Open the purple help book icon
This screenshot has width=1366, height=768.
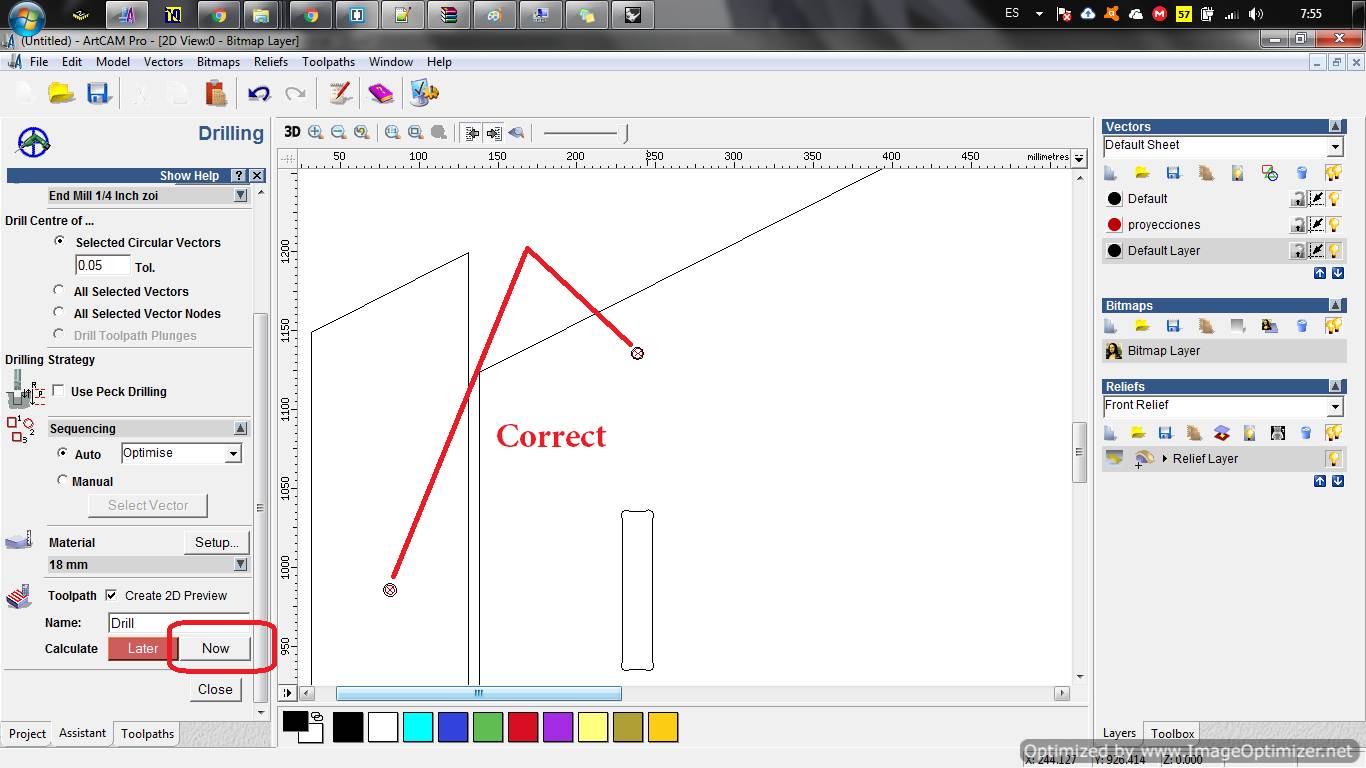381,93
